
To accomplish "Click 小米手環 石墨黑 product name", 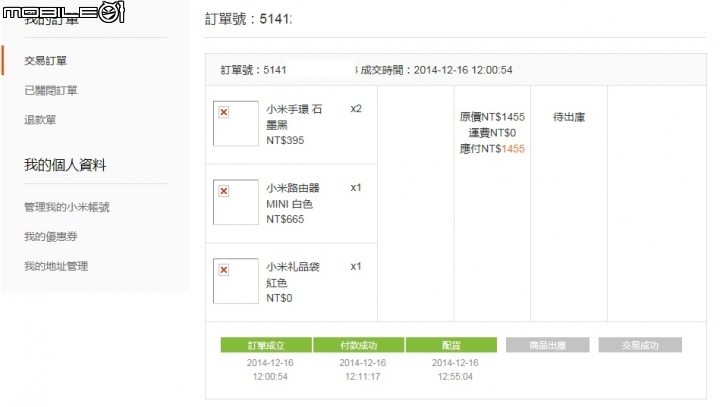I will [294, 117].
